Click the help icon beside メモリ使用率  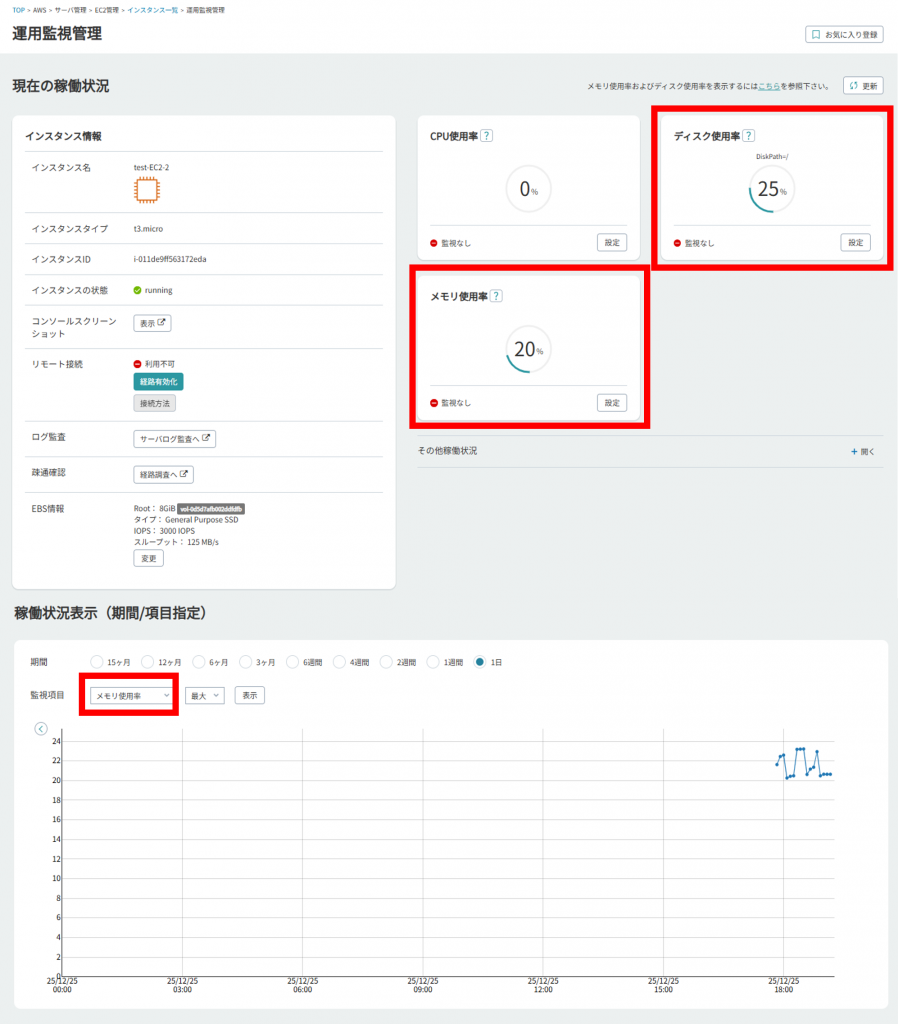496,296
